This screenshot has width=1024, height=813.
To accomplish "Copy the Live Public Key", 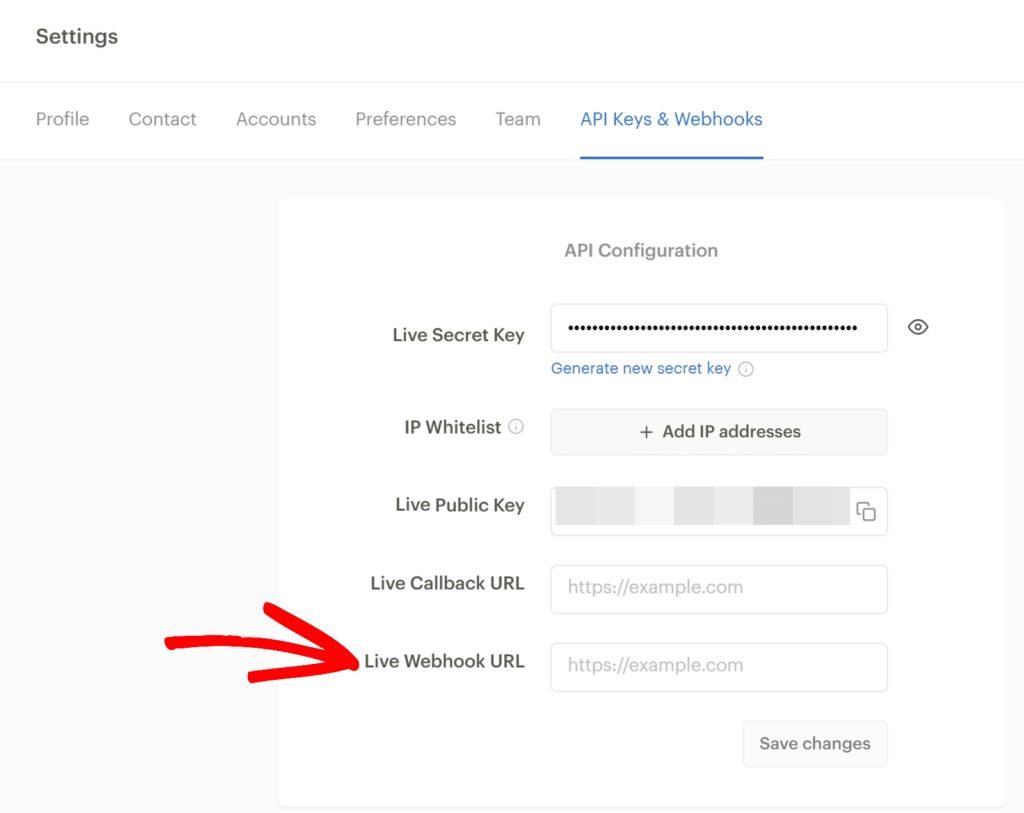I will 866,511.
